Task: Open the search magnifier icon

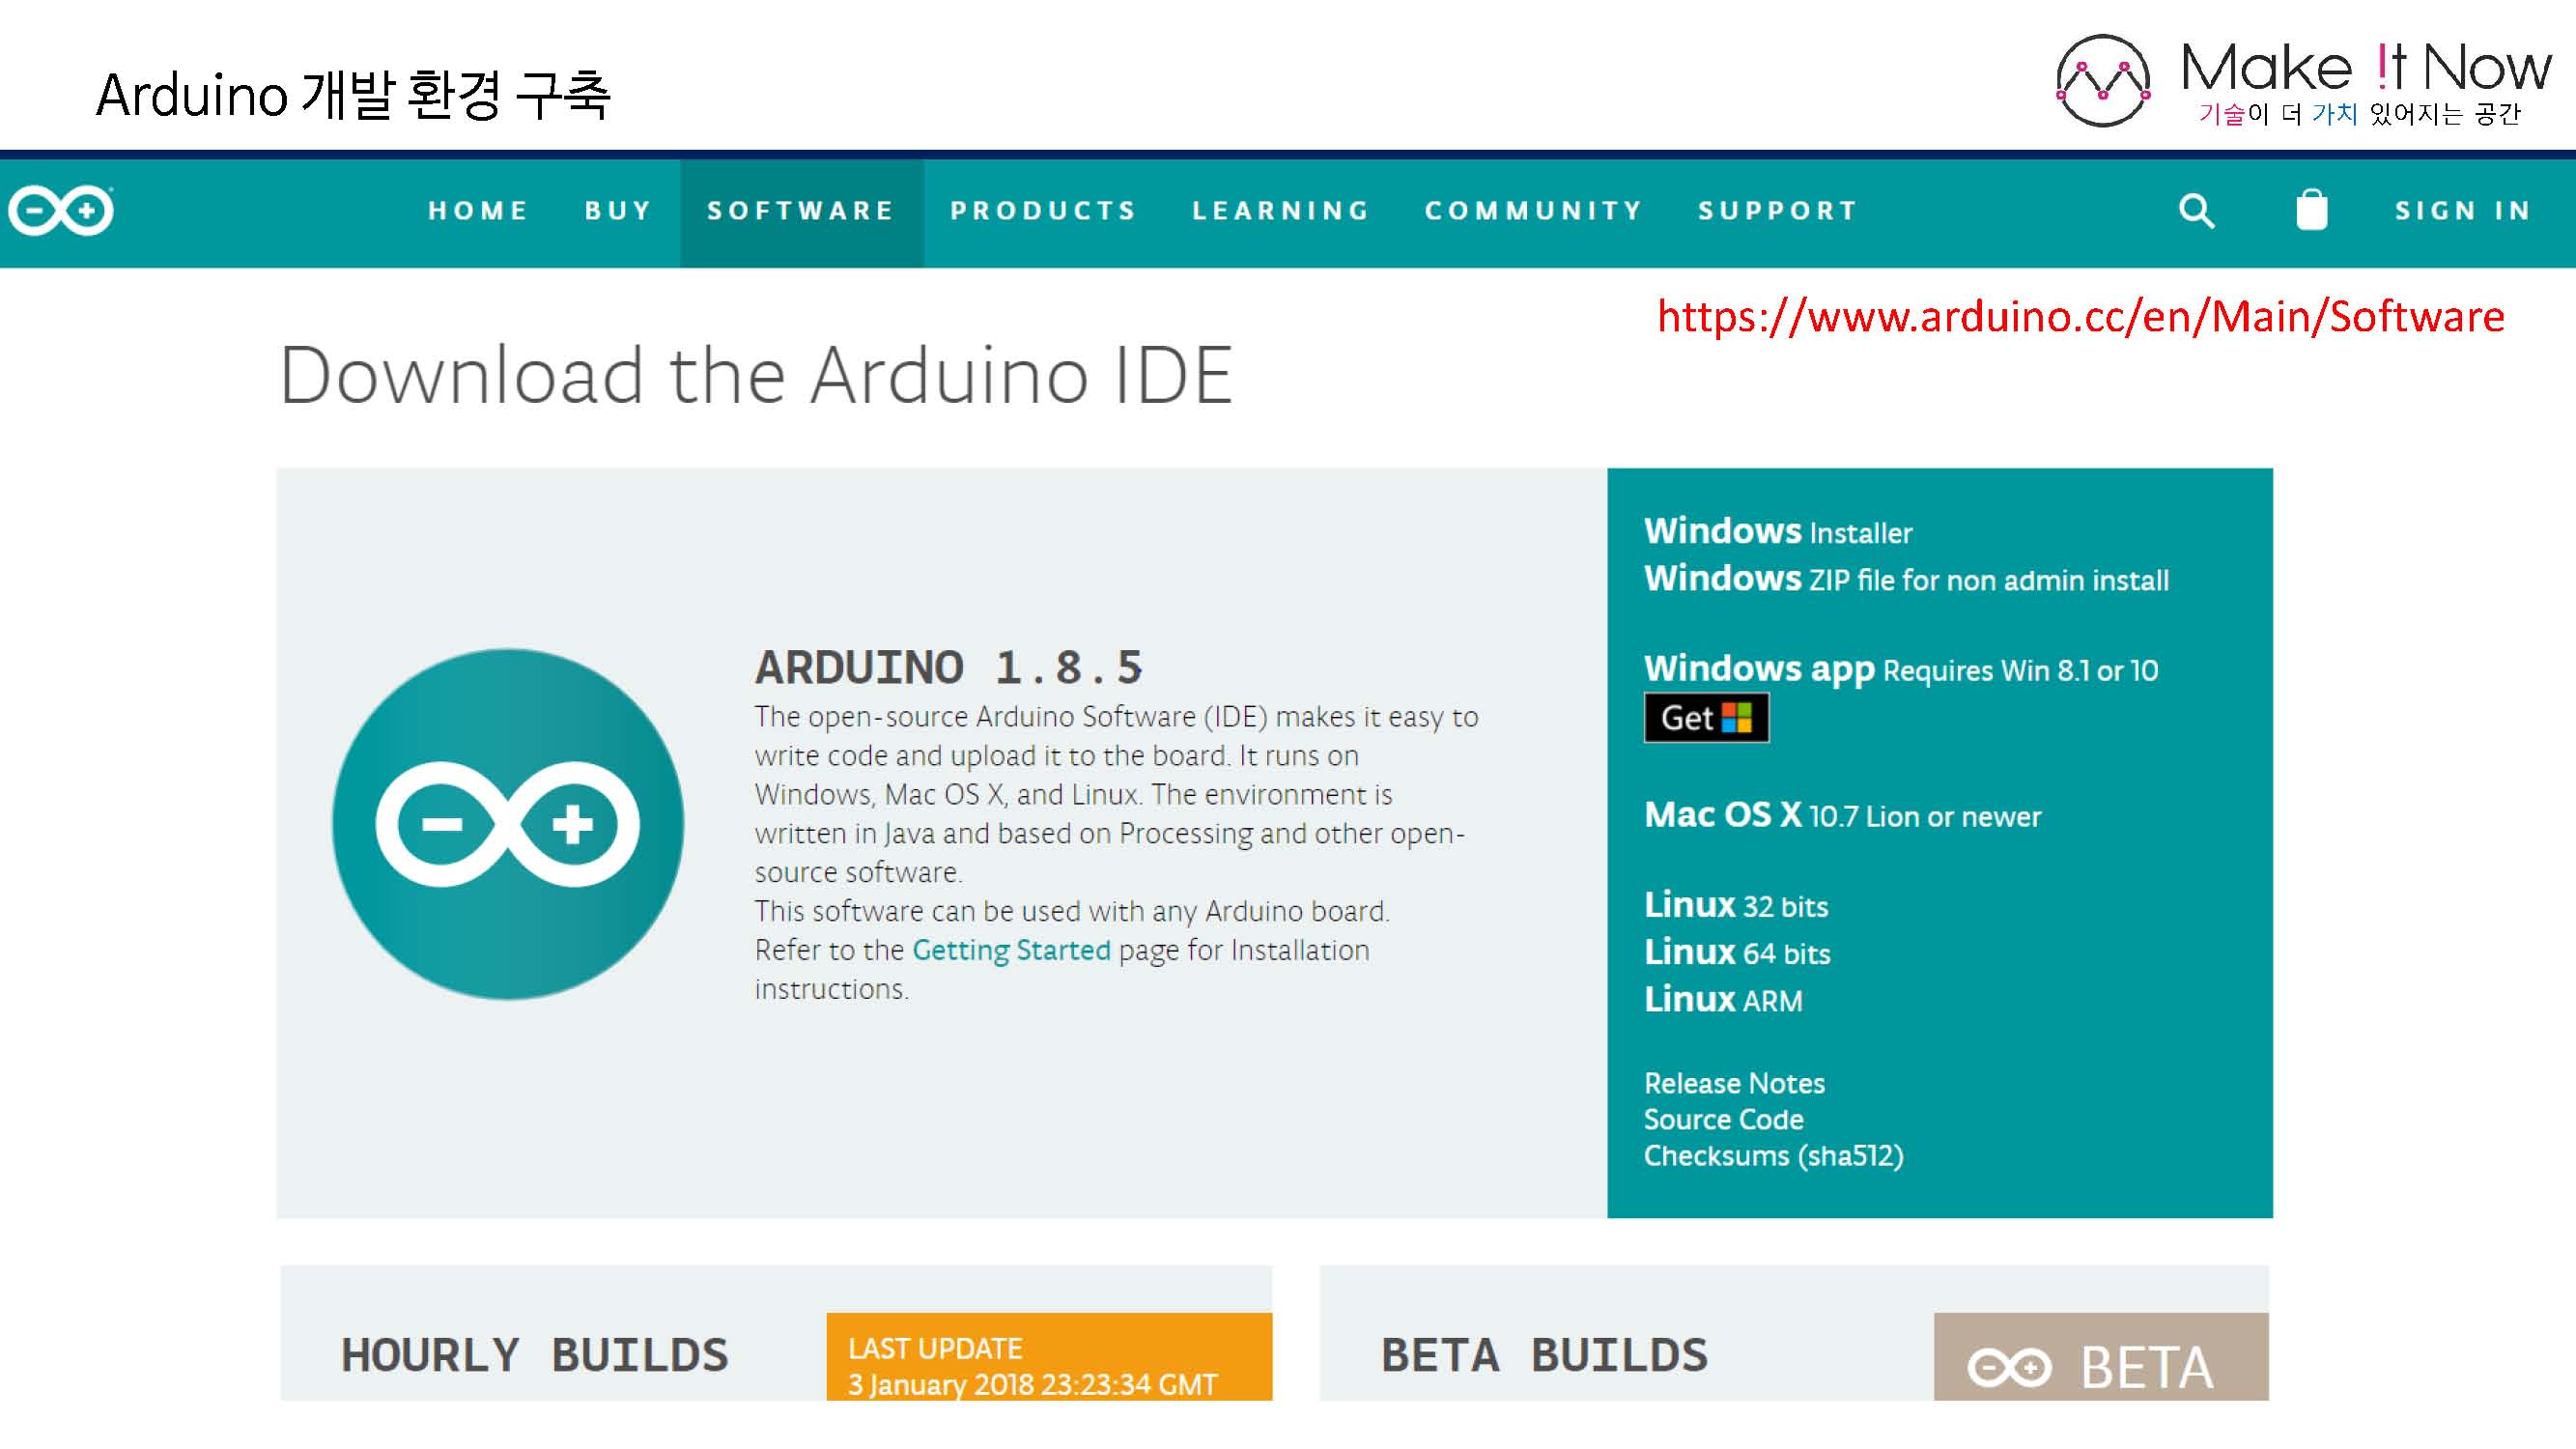Action: pos(2196,210)
